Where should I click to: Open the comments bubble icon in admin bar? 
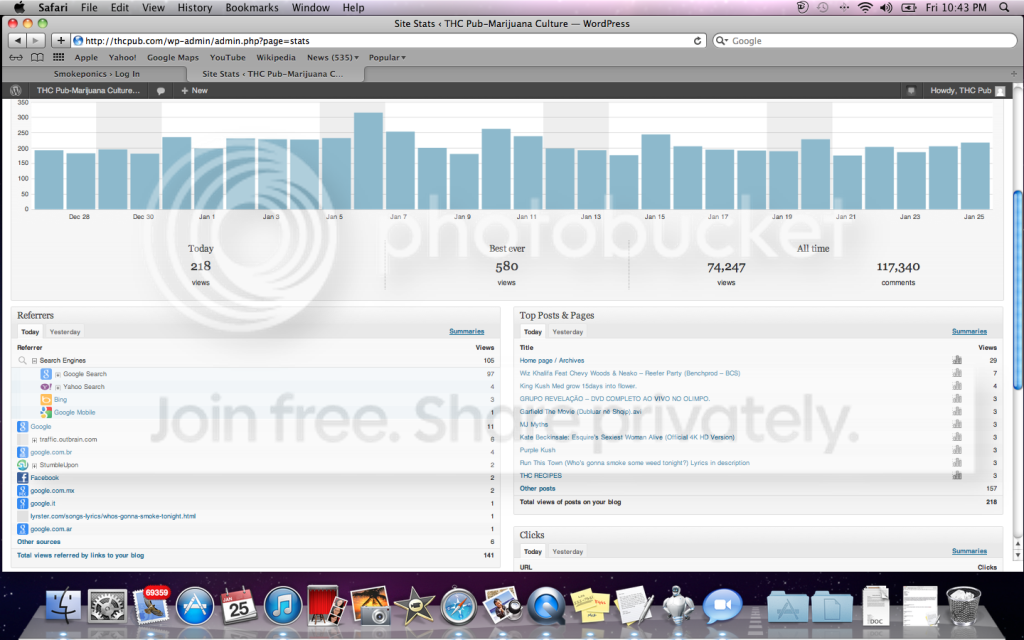pyautogui.click(x=161, y=91)
